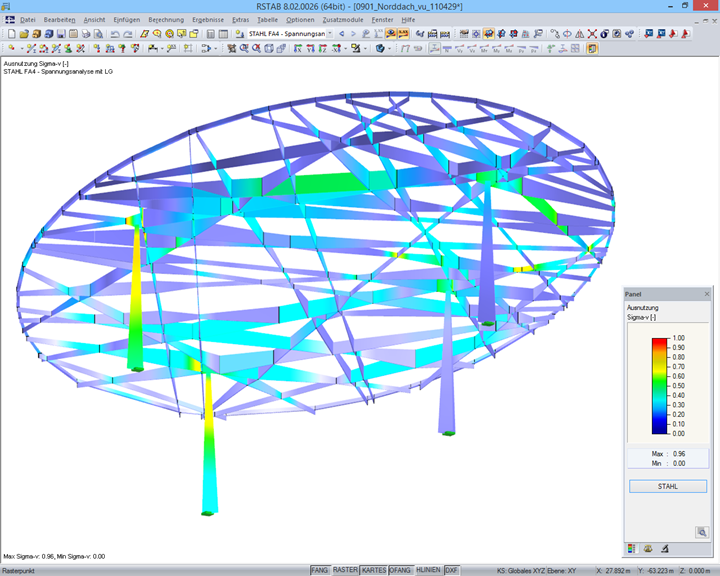The height and width of the screenshot is (576, 720).
Task: Click the factors tab icon in Panel
Action: (648, 548)
